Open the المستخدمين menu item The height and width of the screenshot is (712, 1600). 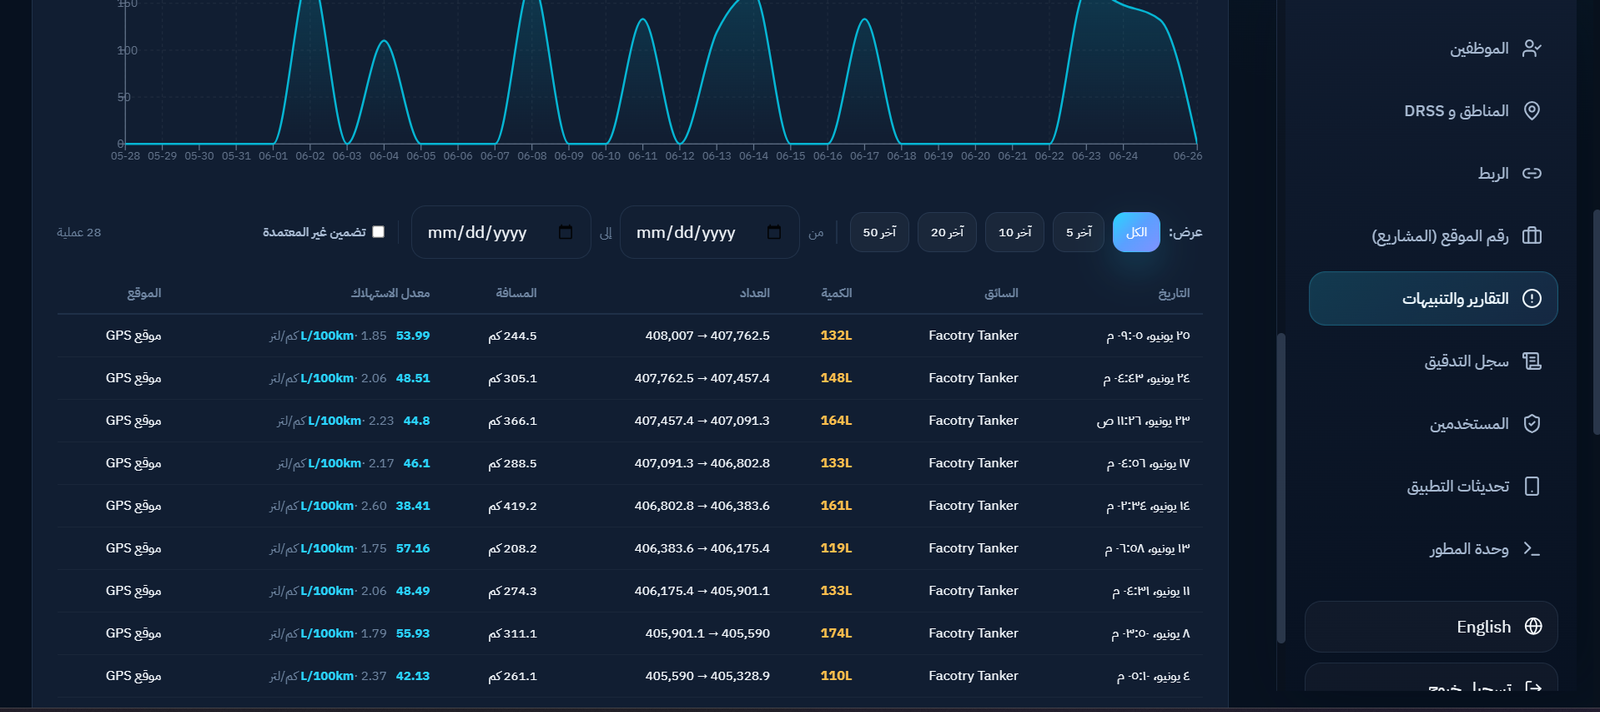[x=1432, y=423]
